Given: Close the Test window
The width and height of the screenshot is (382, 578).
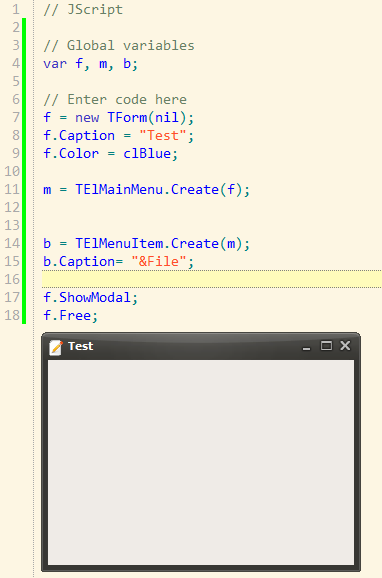Looking at the screenshot, I should [345, 346].
